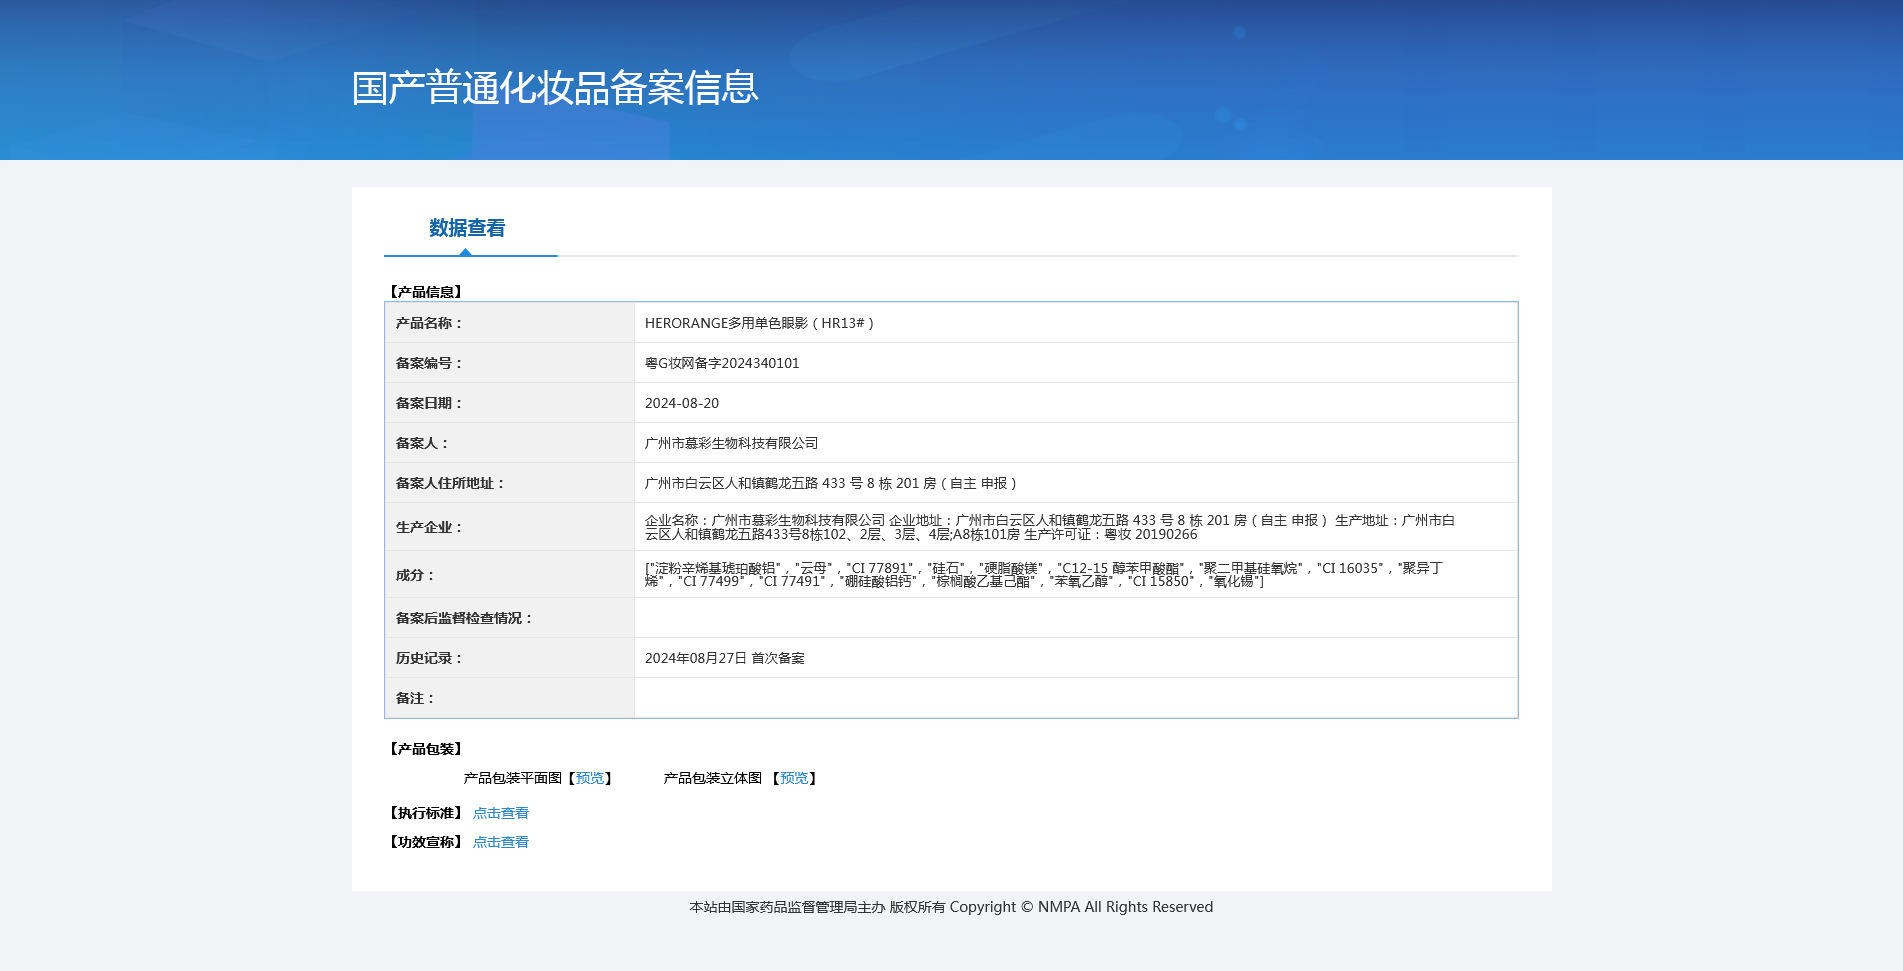Click the 备案日期 row label

[x=429, y=403]
